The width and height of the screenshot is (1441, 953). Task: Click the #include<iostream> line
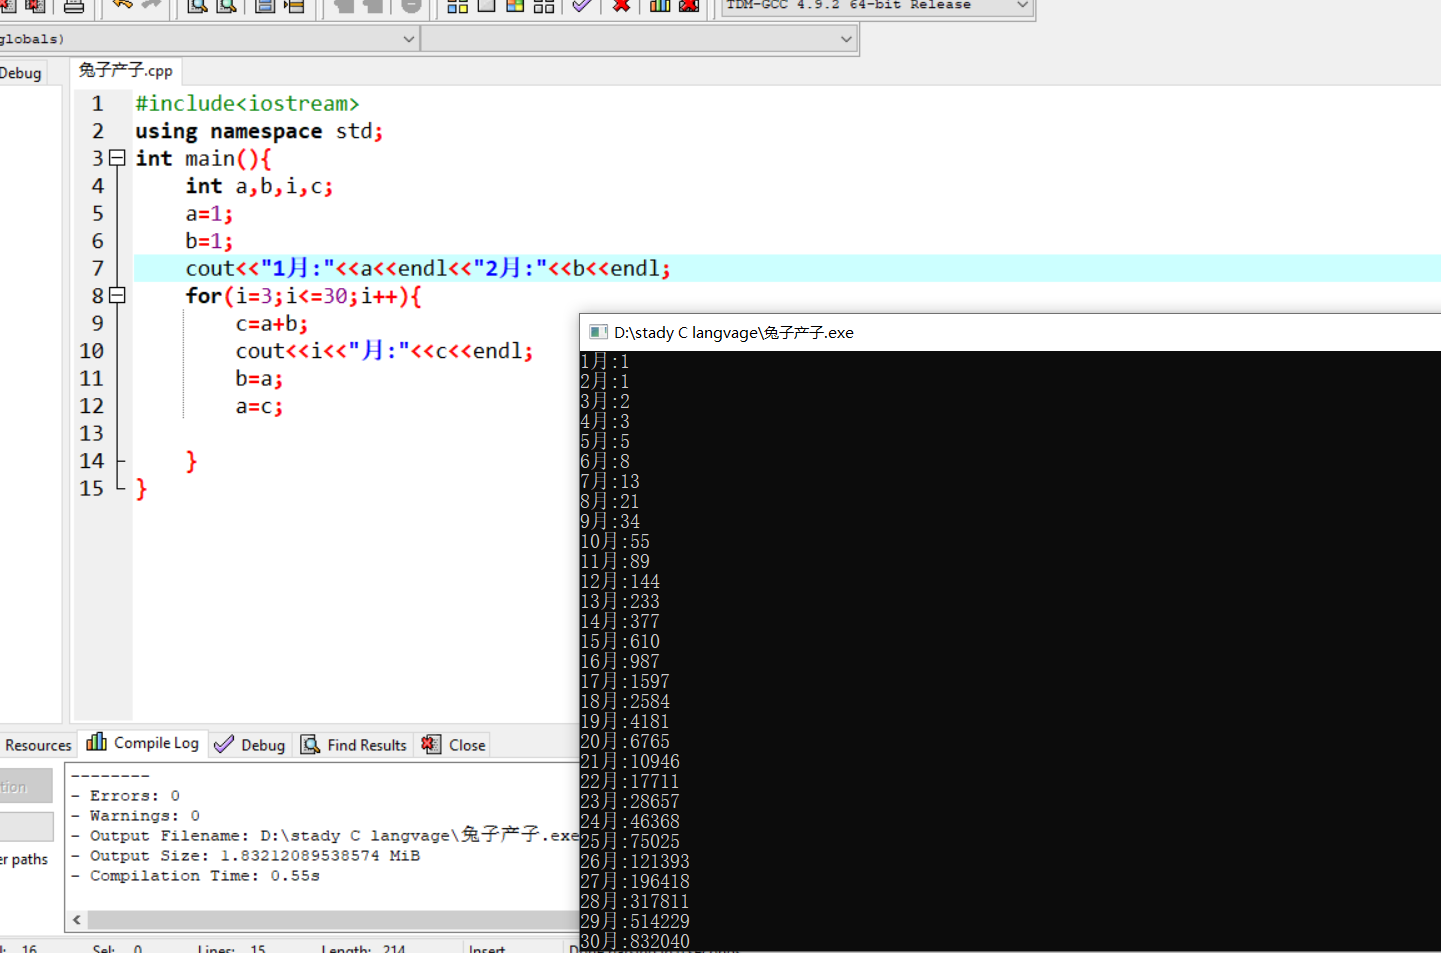point(247,103)
